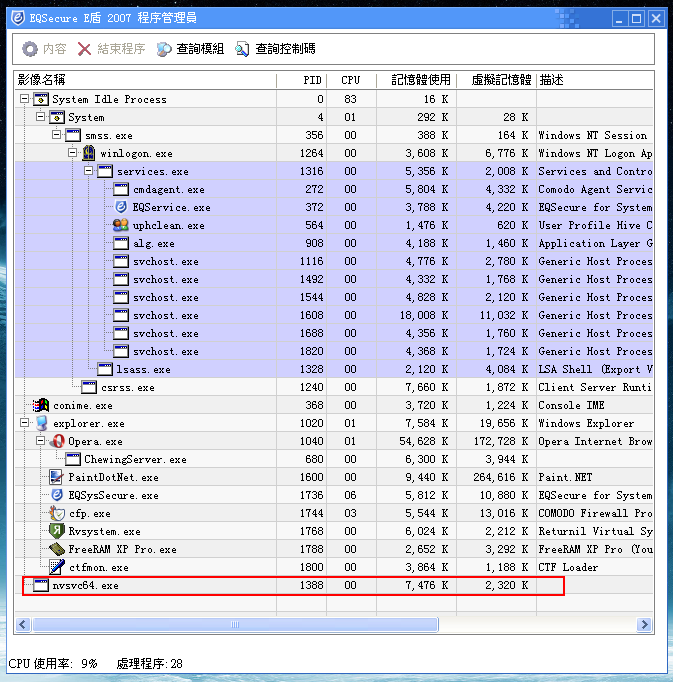Click the conime.exe icon
The image size is (673, 682).
[x=41, y=405]
